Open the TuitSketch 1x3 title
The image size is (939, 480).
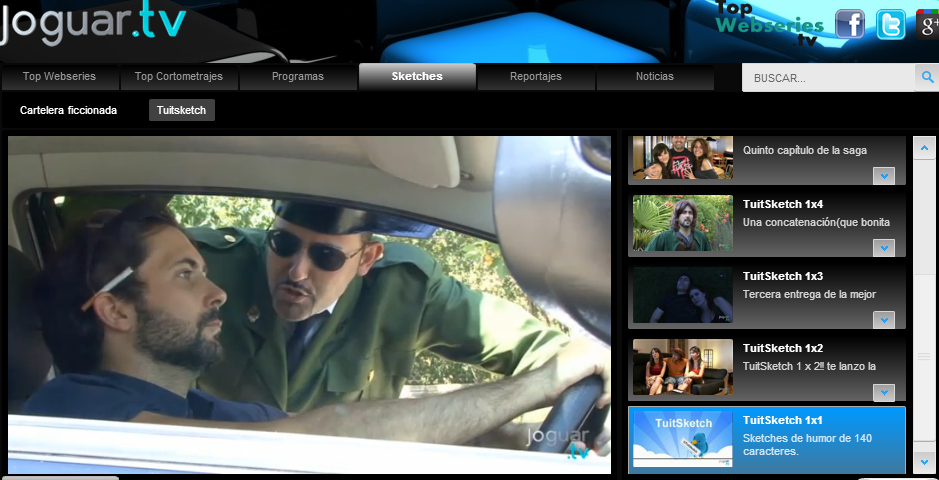coord(783,276)
